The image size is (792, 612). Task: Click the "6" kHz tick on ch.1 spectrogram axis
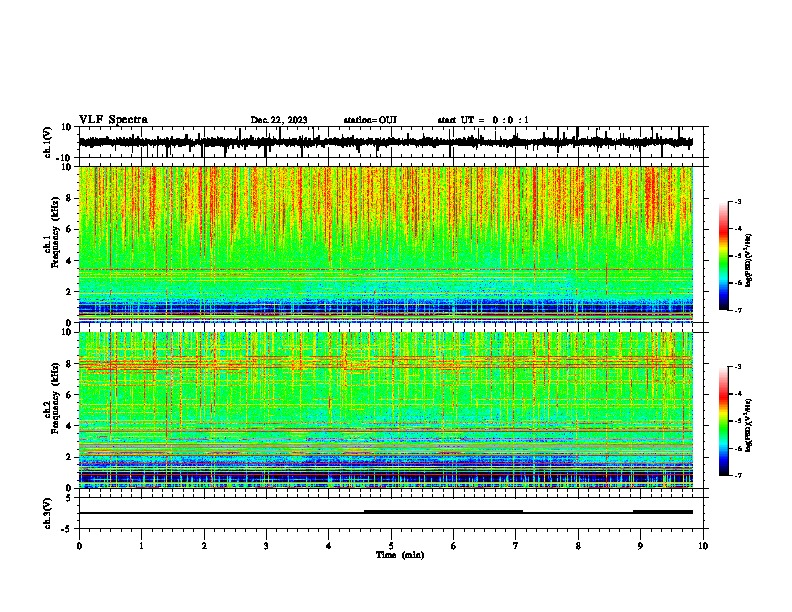(x=70, y=230)
